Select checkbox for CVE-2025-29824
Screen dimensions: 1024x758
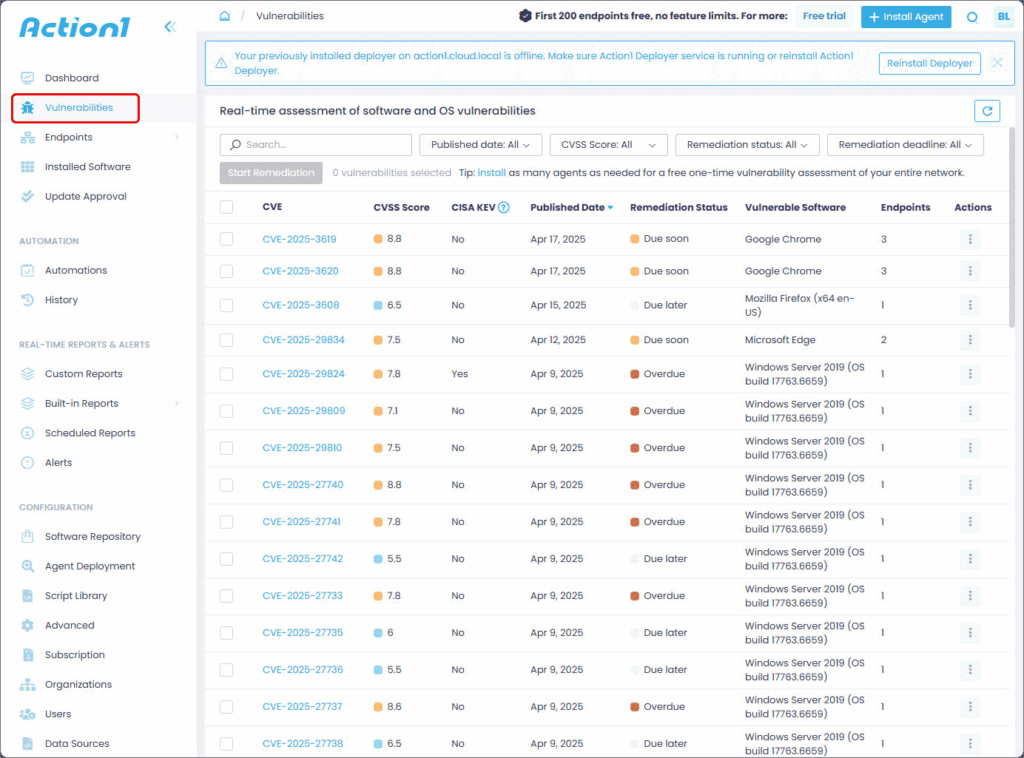(227, 373)
